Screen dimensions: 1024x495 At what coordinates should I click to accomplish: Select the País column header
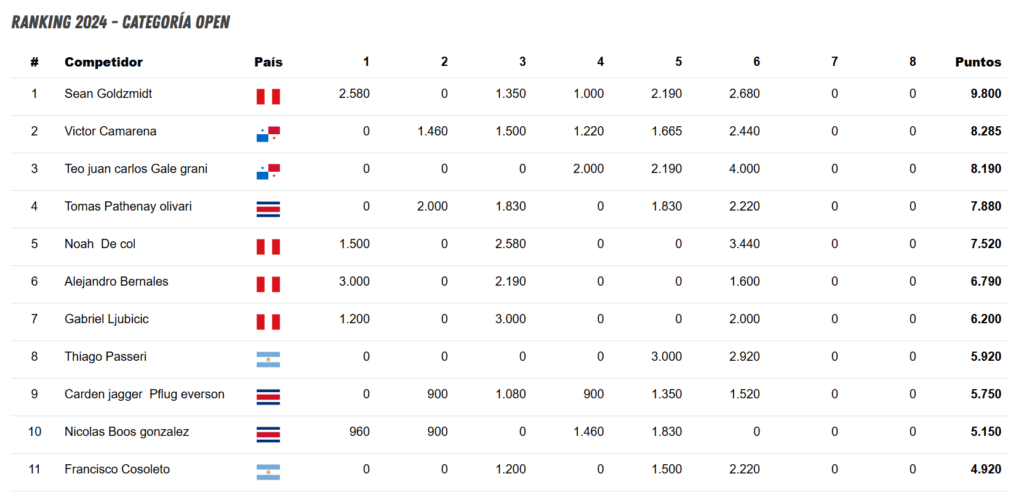[x=268, y=62]
